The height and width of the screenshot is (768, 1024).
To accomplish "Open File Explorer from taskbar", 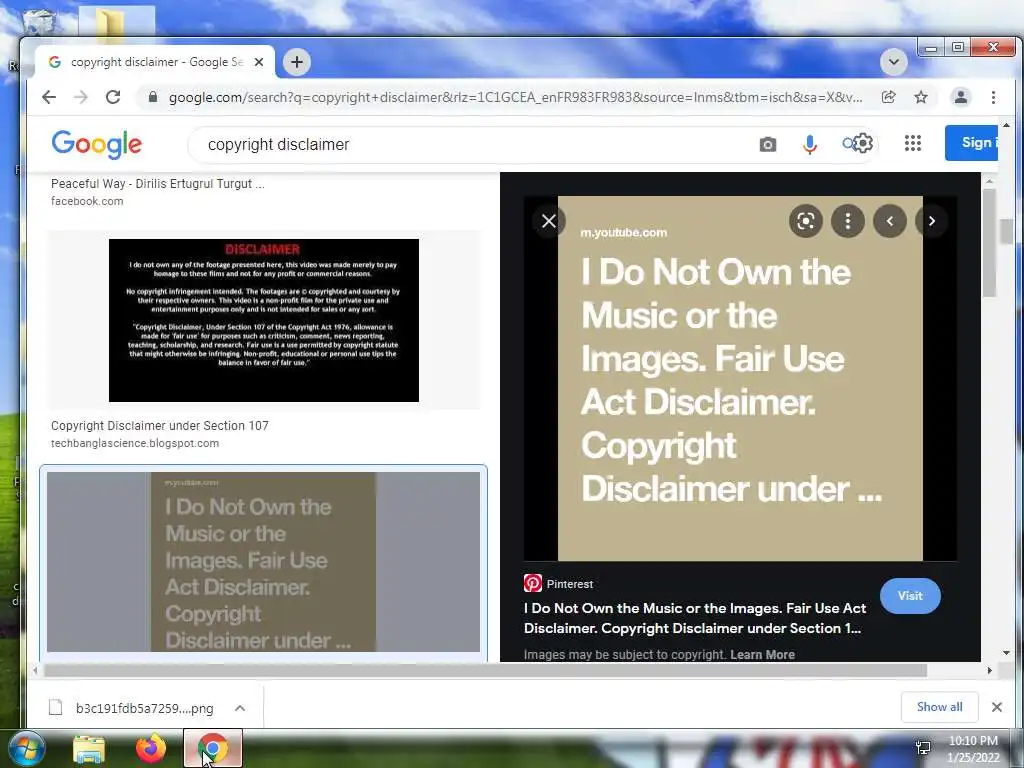I will pos(89,749).
